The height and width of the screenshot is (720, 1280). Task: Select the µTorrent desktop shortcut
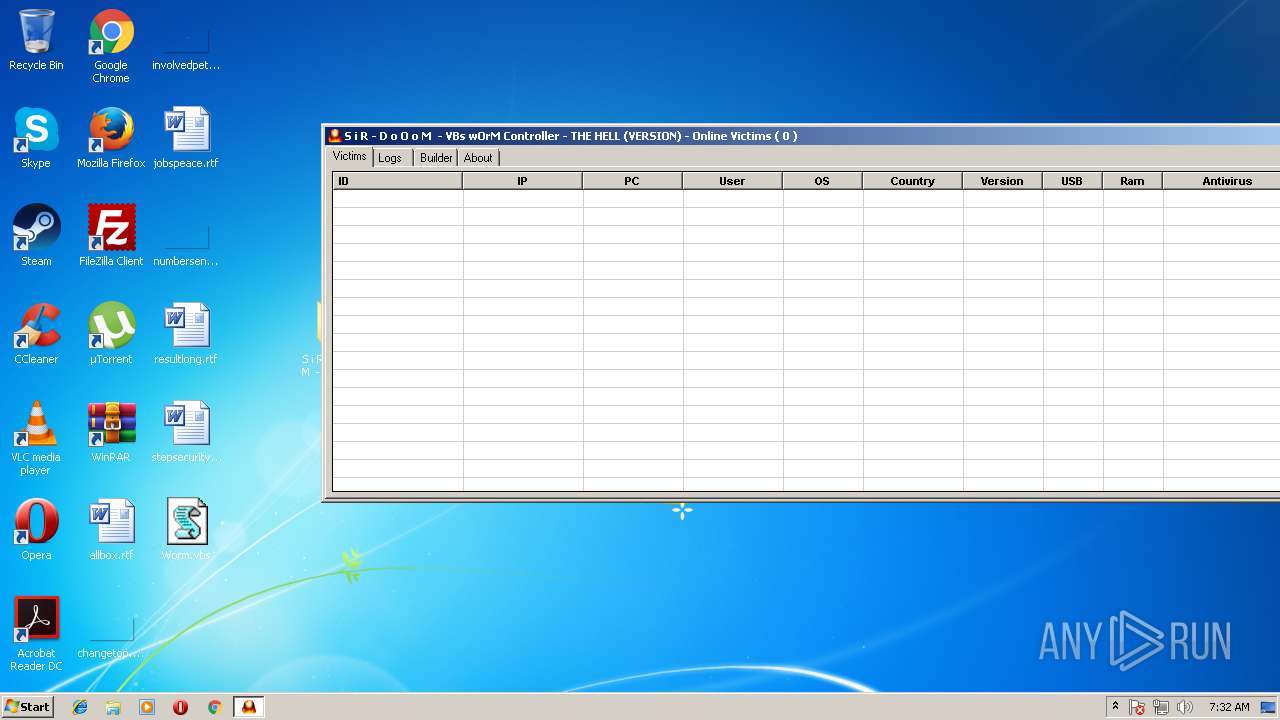111,334
